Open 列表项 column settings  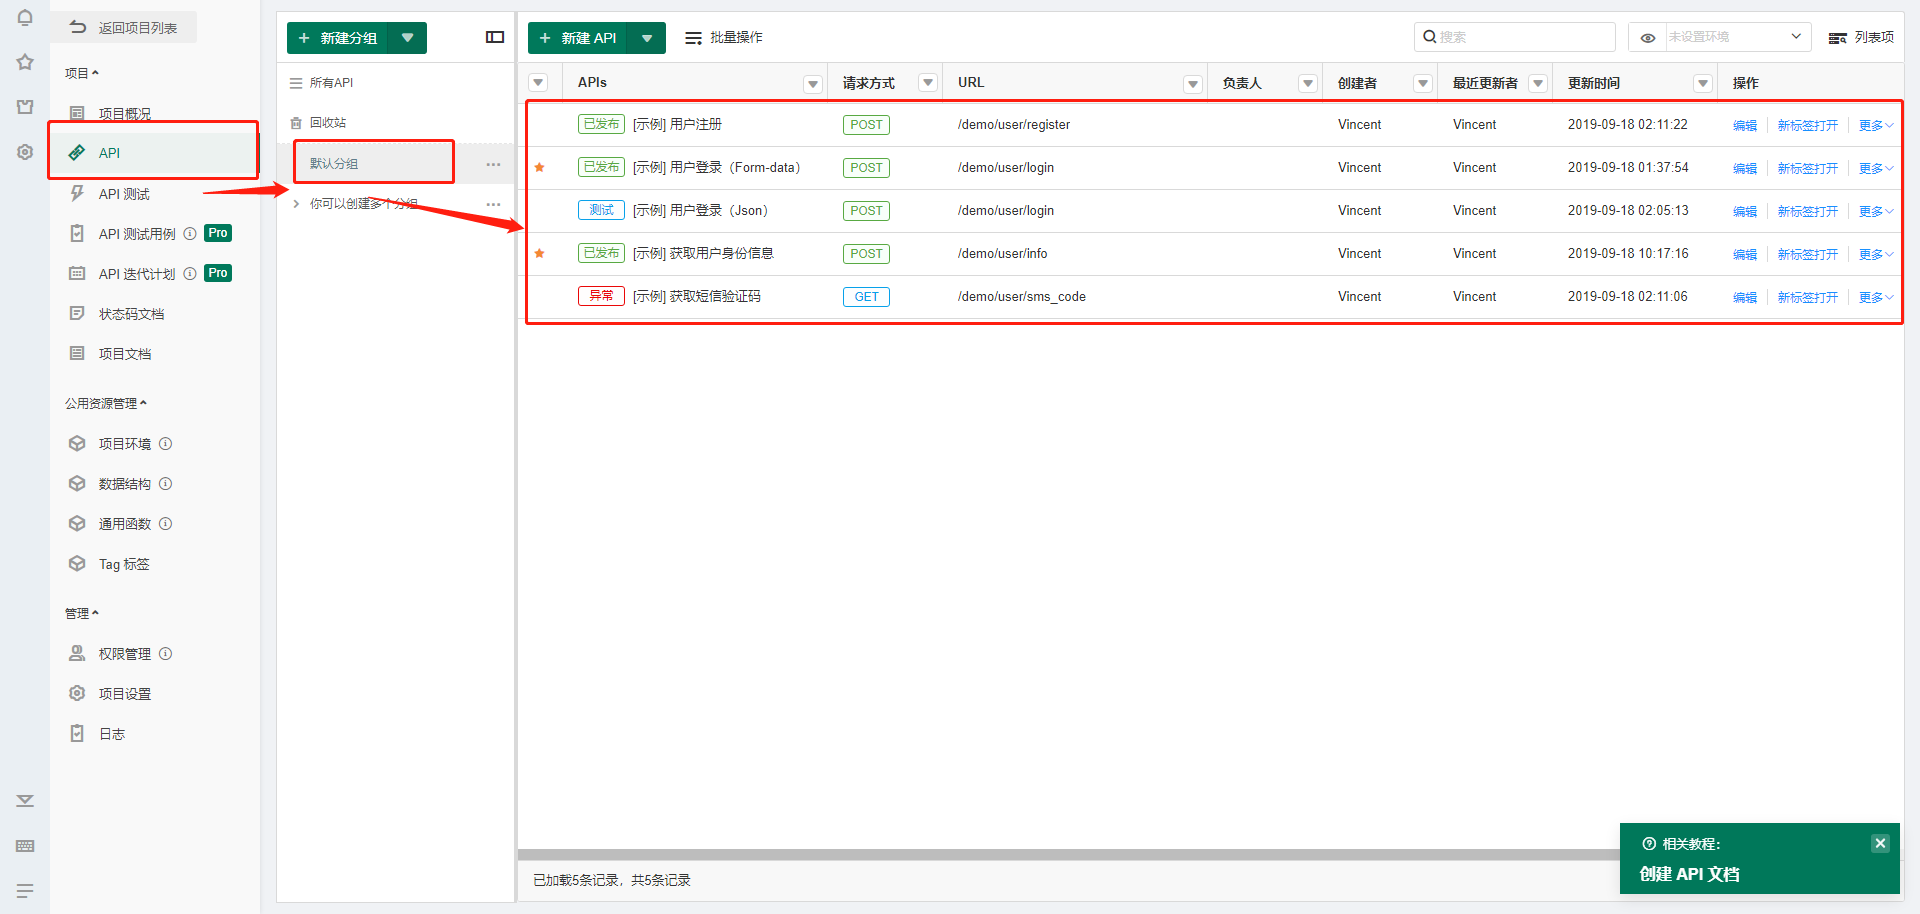(1861, 37)
